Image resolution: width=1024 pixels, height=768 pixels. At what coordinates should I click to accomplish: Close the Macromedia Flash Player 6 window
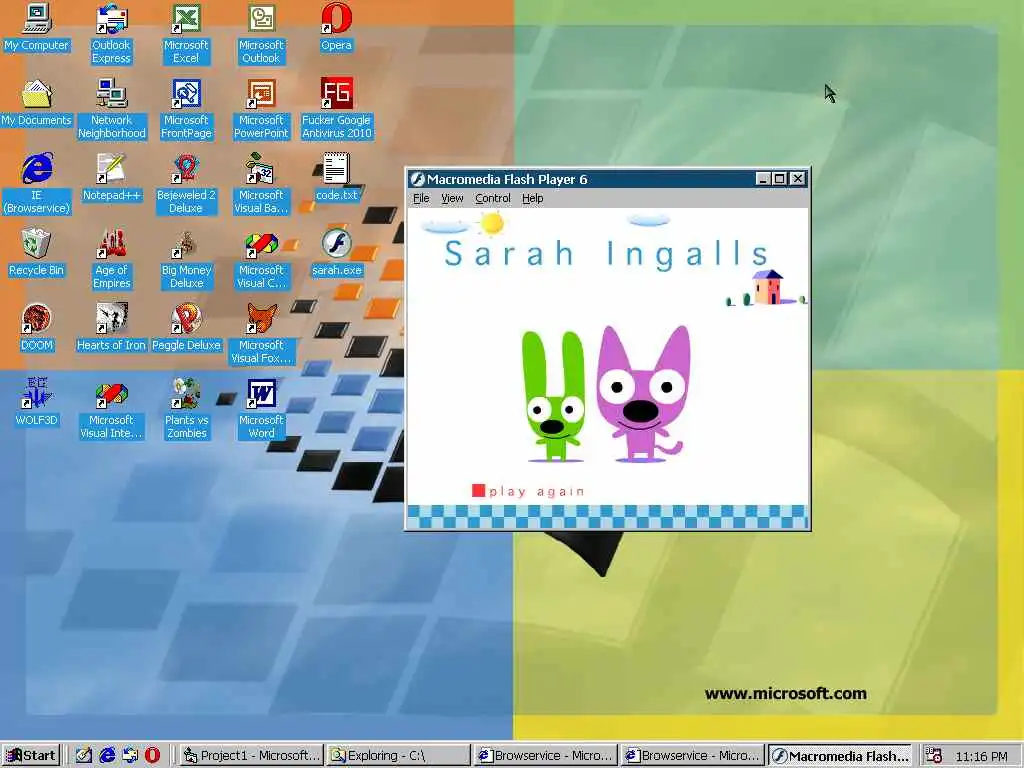[x=798, y=178]
